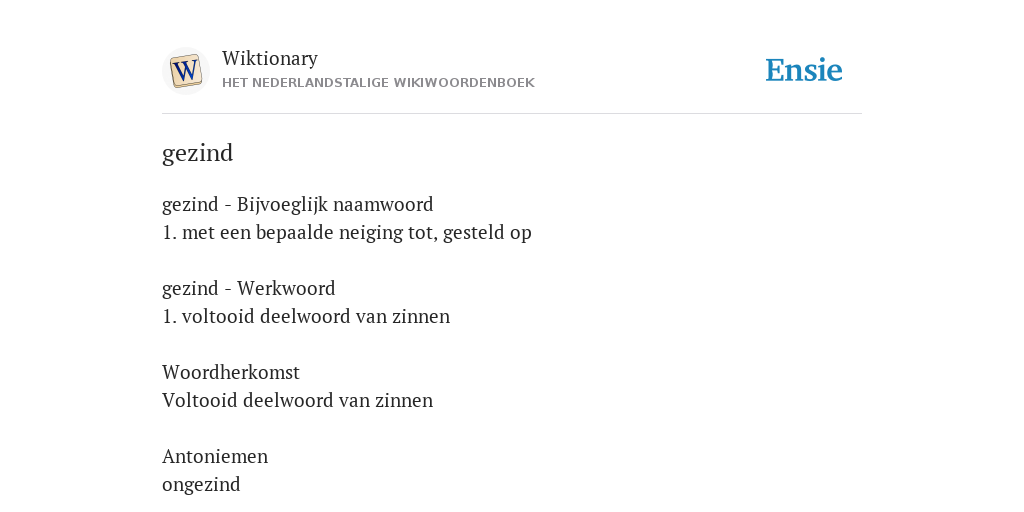The height and width of the screenshot is (512, 1024).
Task: Select 'Voltooid deelwoord van zinnen' etymology text
Action: click(x=298, y=400)
